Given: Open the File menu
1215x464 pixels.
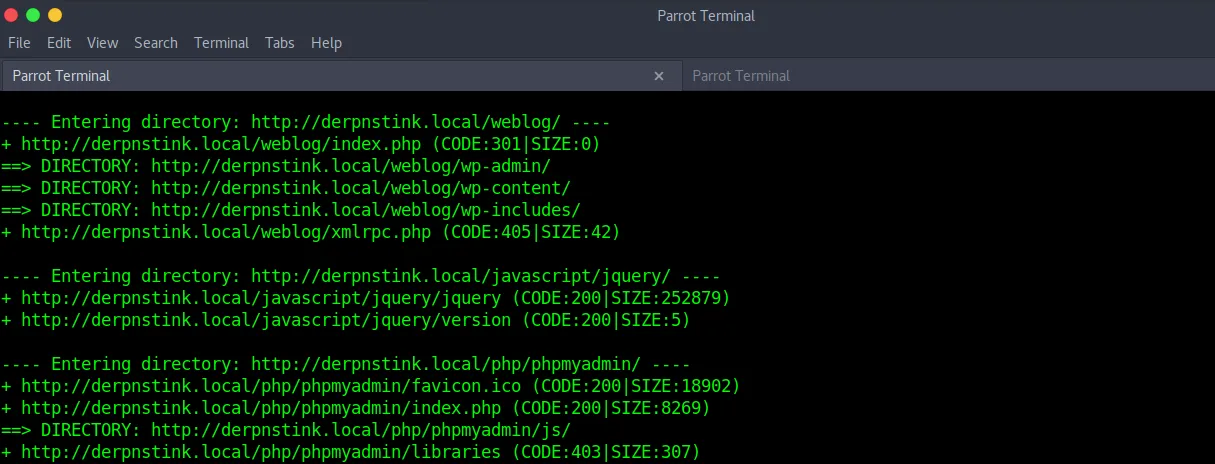Looking at the screenshot, I should [19, 43].
